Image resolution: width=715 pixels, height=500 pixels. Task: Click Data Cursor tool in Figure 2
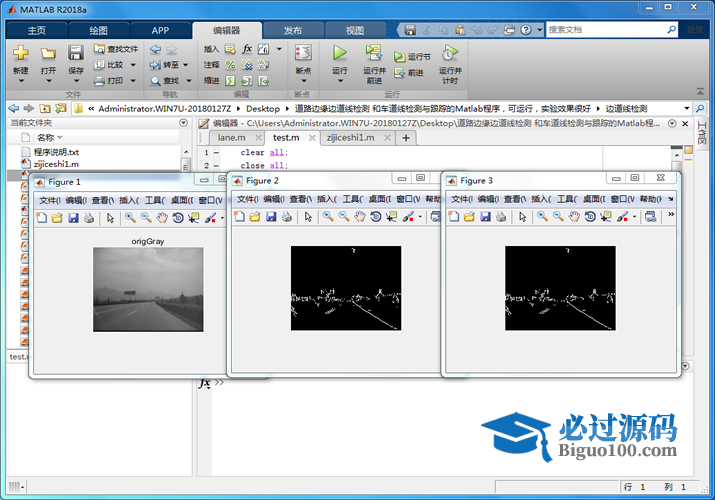pos(392,217)
